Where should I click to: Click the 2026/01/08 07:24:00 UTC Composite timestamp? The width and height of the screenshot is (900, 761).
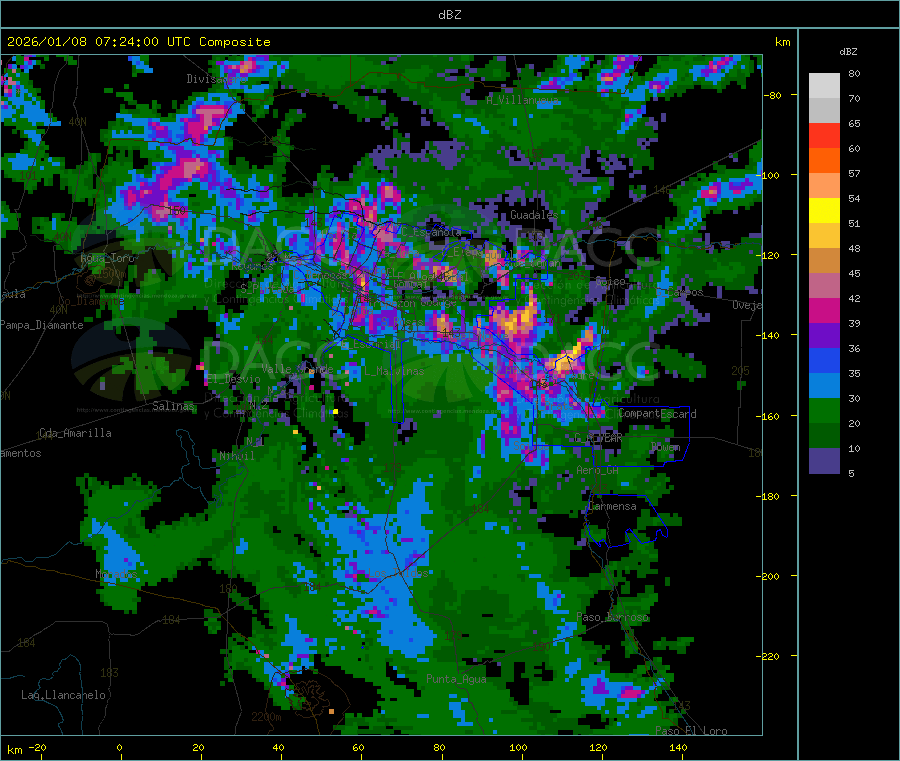point(138,42)
